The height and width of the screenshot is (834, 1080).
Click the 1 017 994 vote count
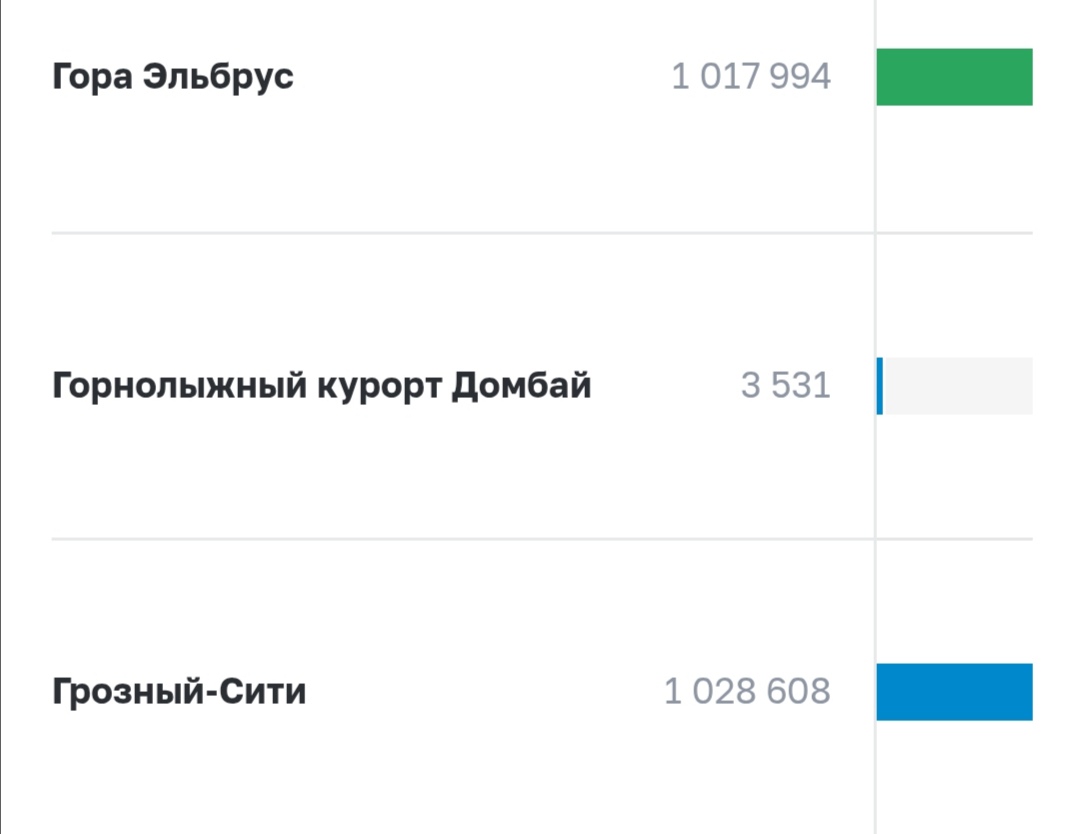(x=751, y=76)
